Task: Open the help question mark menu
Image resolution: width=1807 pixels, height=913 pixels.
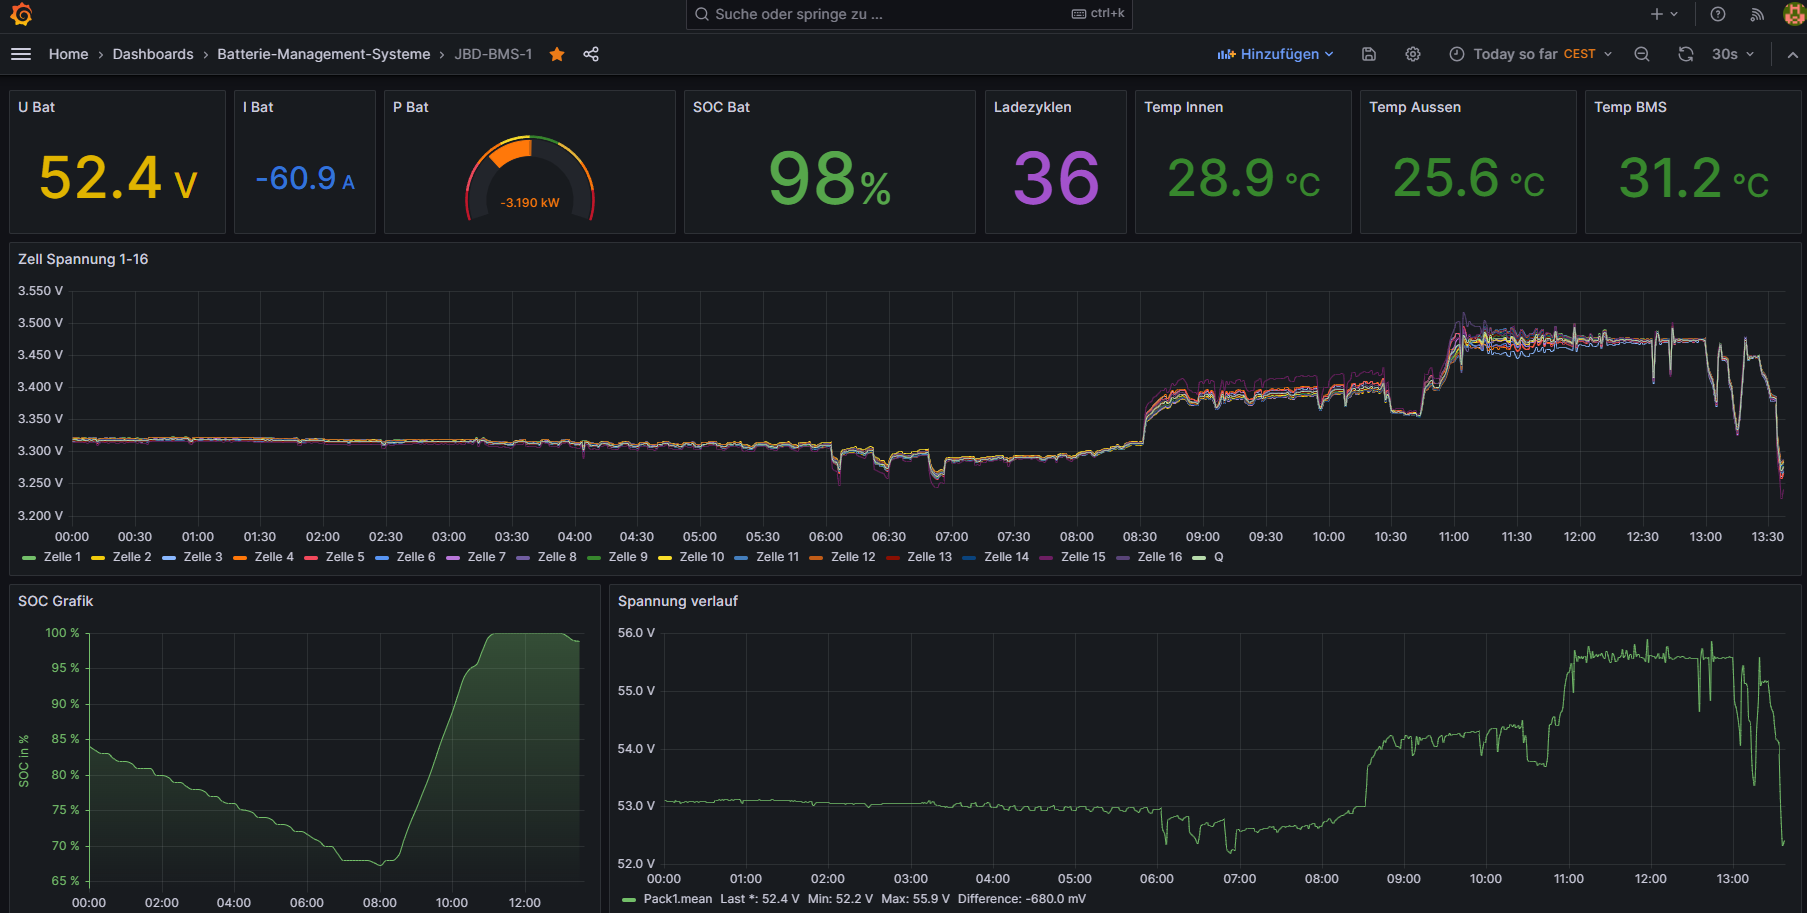Action: point(1718,14)
